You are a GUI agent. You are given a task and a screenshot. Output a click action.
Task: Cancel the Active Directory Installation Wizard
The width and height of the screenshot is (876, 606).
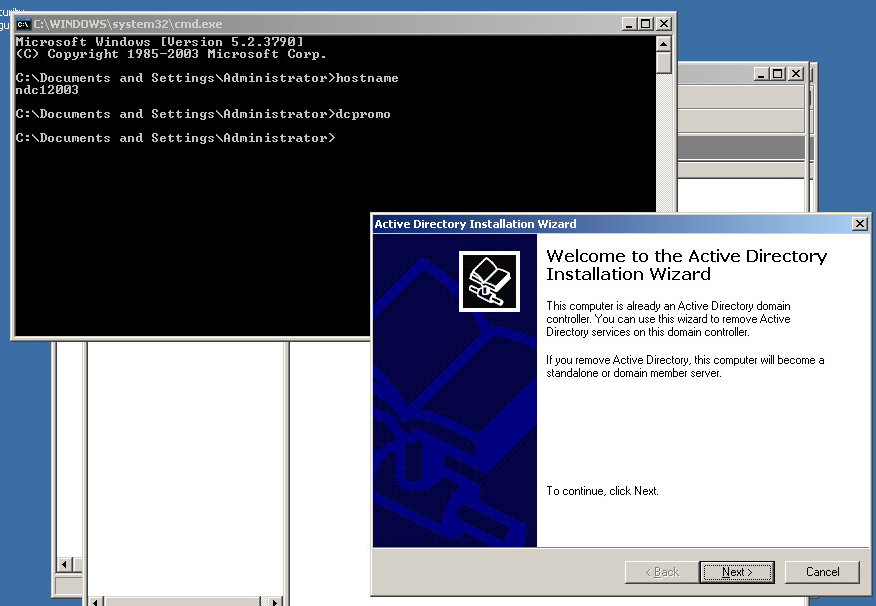(x=822, y=572)
